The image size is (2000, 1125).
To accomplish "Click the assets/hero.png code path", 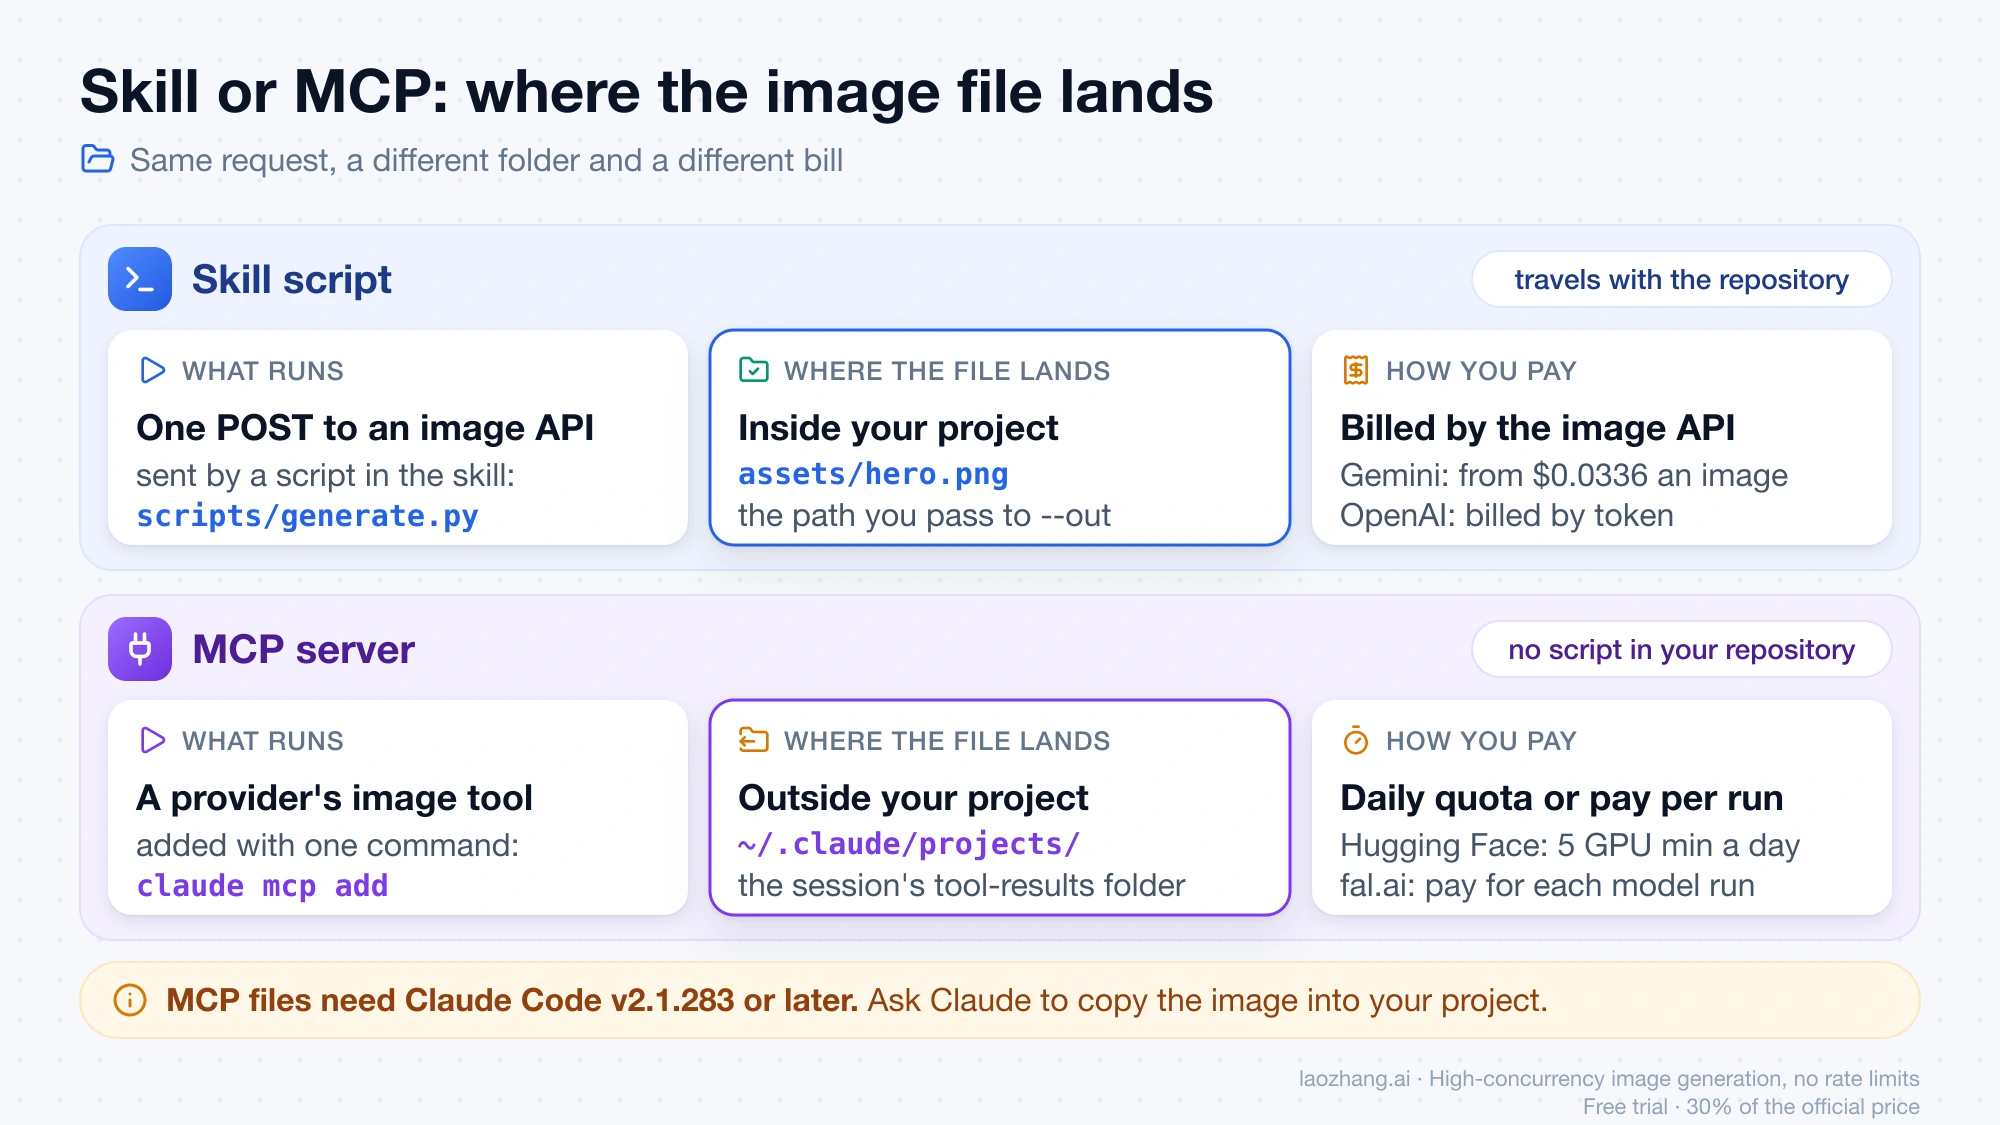I will point(873,474).
